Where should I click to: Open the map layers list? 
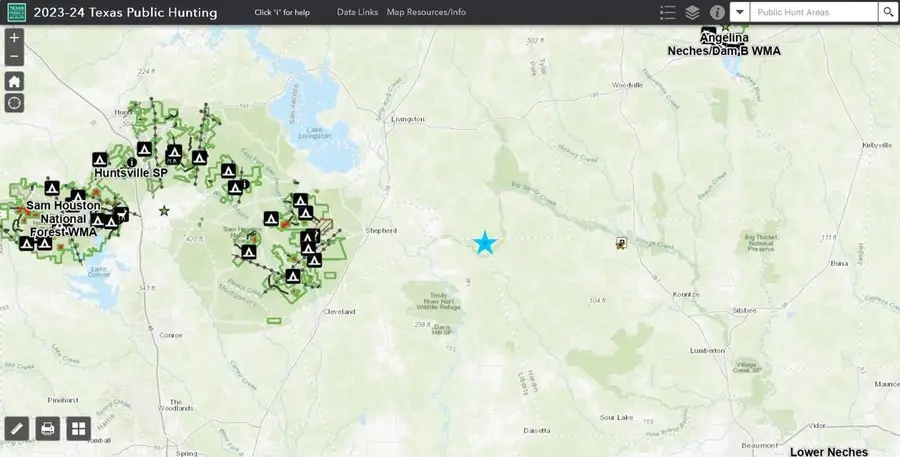click(693, 12)
